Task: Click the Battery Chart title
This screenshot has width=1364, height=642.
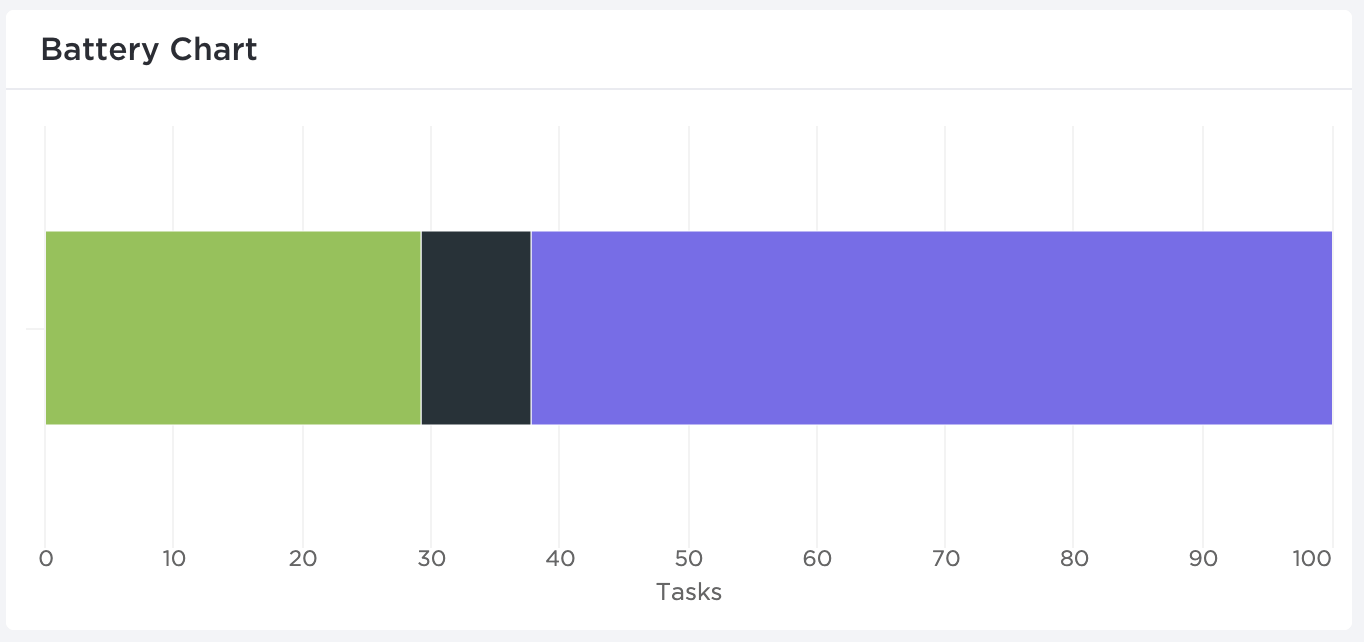Action: click(149, 49)
